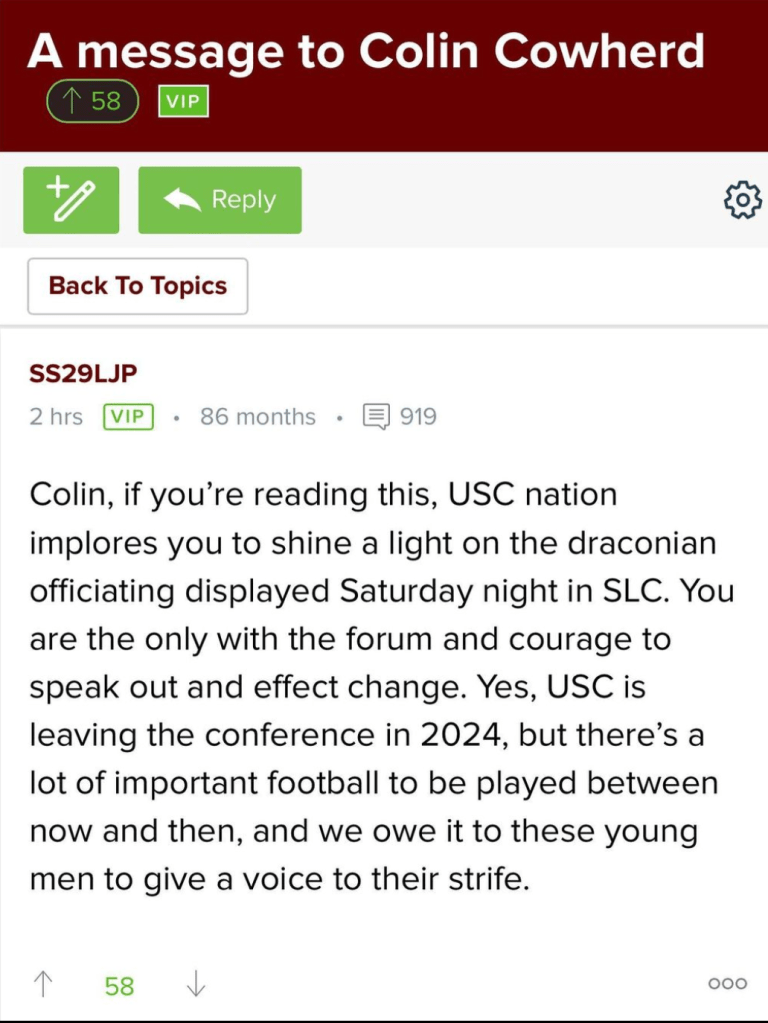Screen dimensions: 768x1023
Task: Click the green 58 vote count below post
Action: [119, 986]
